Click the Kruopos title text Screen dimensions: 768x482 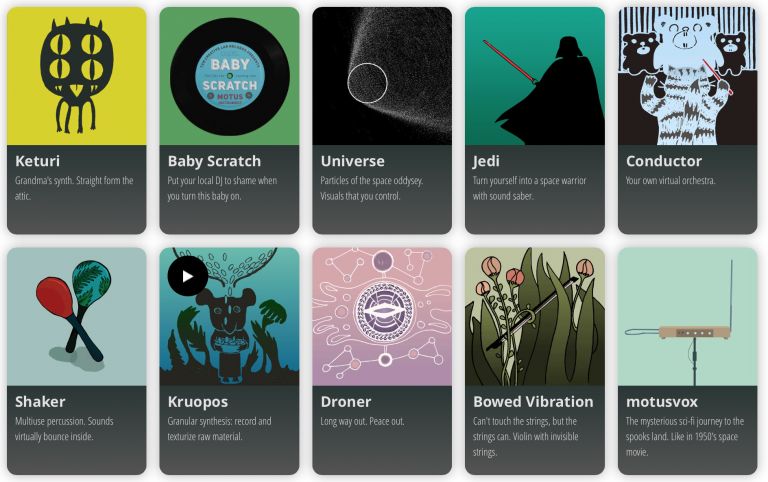[x=198, y=402]
